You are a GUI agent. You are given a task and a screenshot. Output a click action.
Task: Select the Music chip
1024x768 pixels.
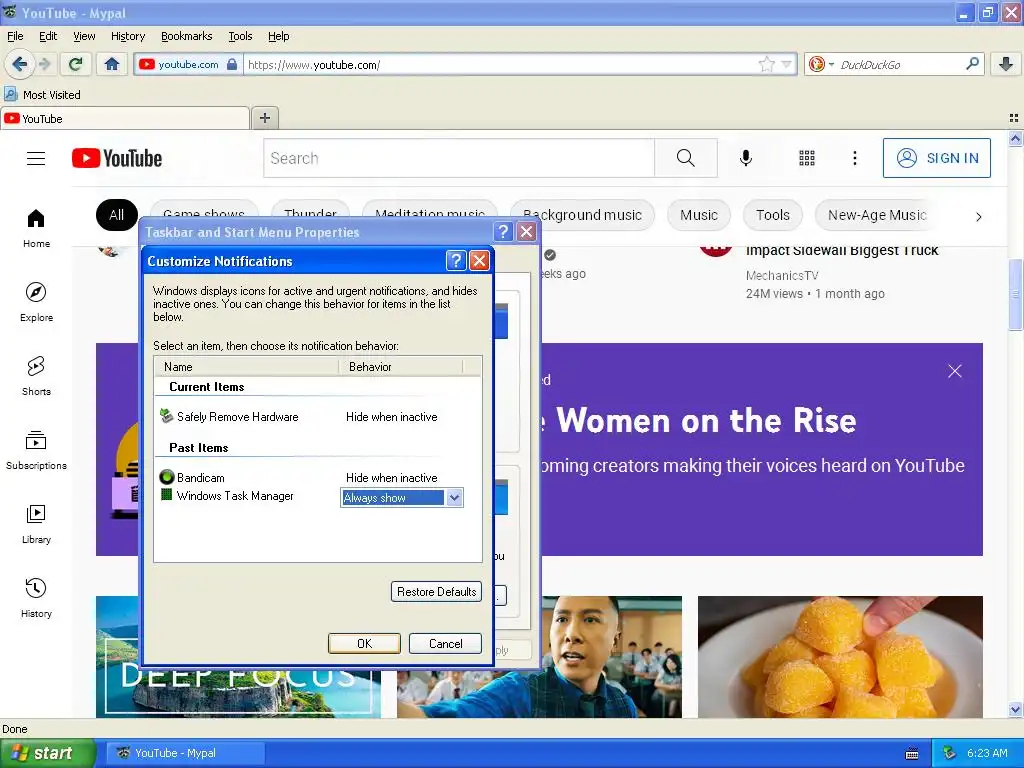699,215
